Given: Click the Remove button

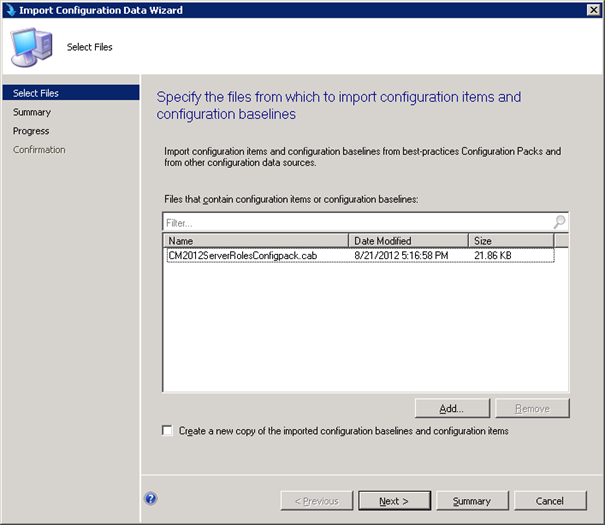Looking at the screenshot, I should (532, 409).
